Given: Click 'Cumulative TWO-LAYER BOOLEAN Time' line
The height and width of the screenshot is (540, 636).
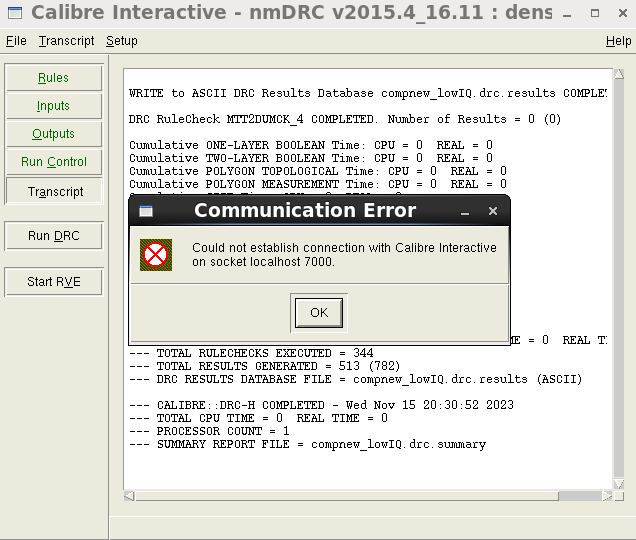Looking at the screenshot, I should coord(311,158).
